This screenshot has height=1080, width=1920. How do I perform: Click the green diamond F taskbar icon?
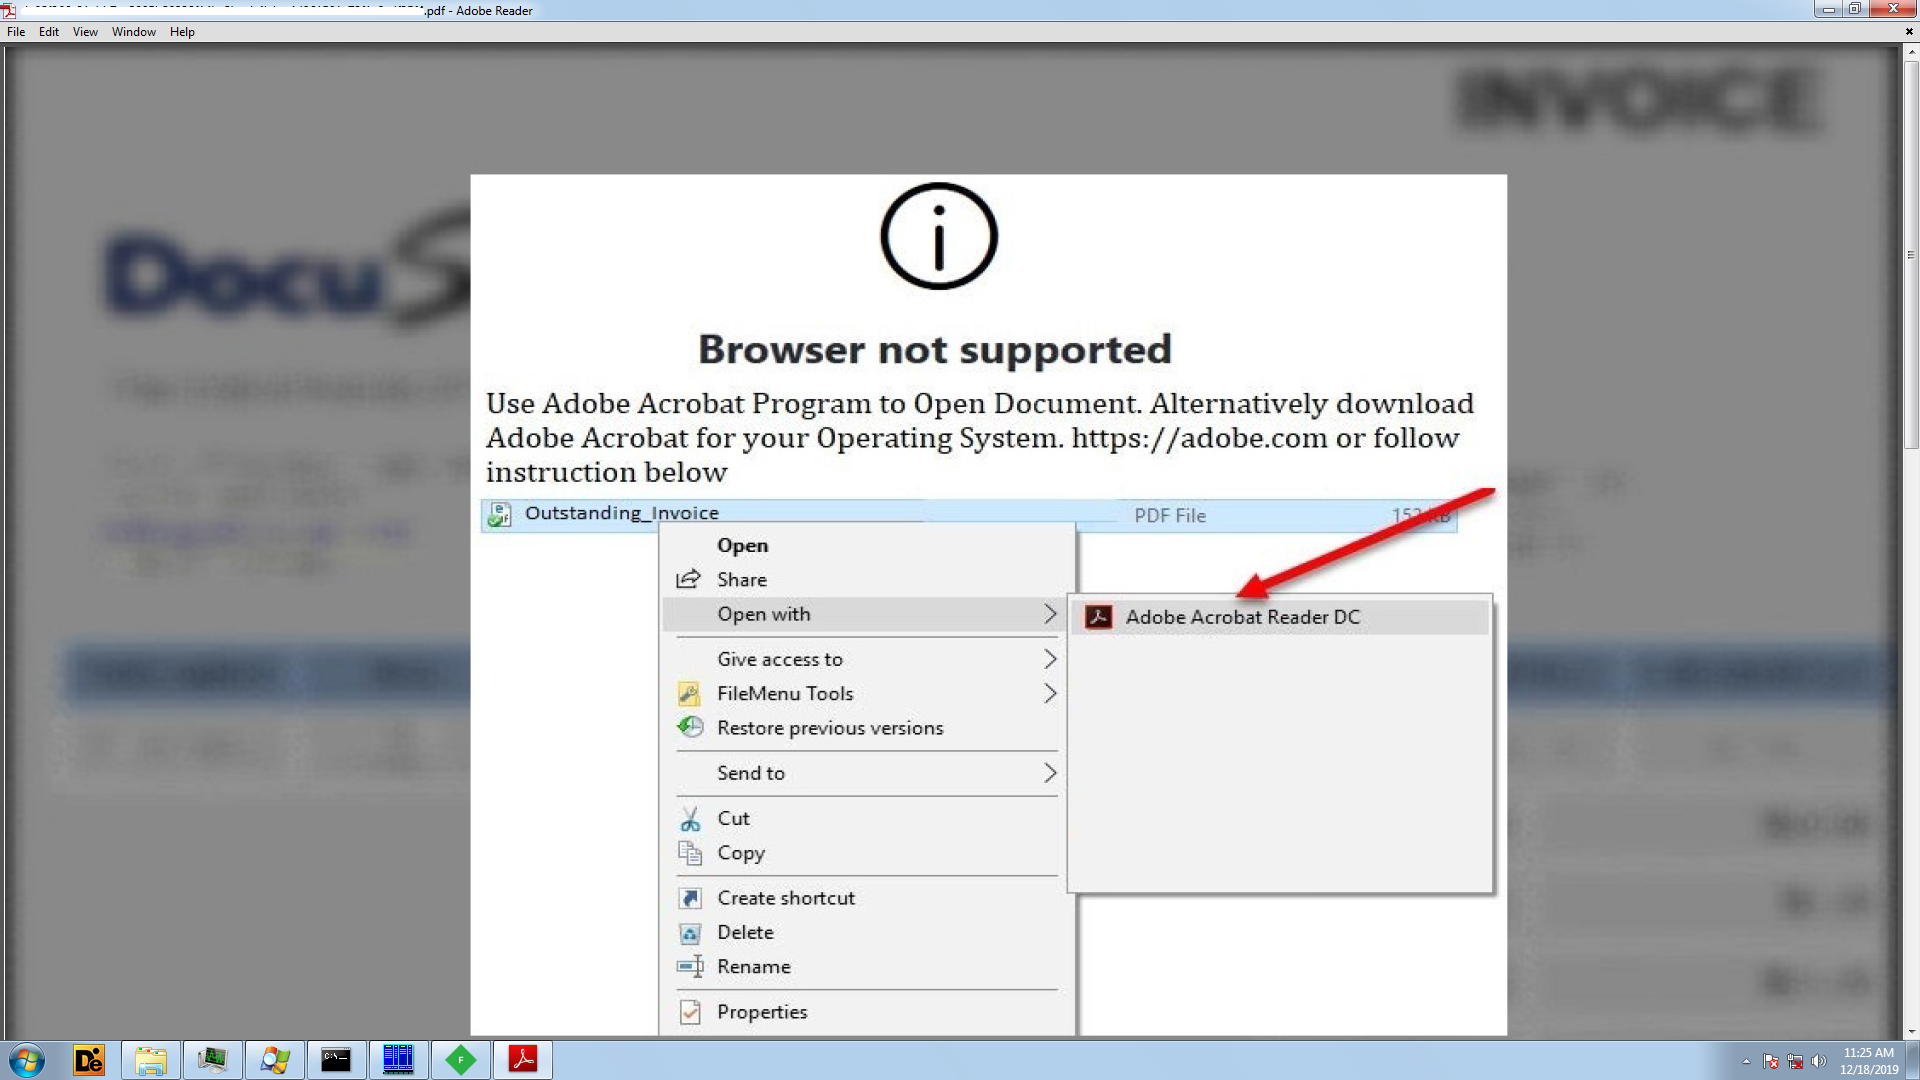point(460,1060)
